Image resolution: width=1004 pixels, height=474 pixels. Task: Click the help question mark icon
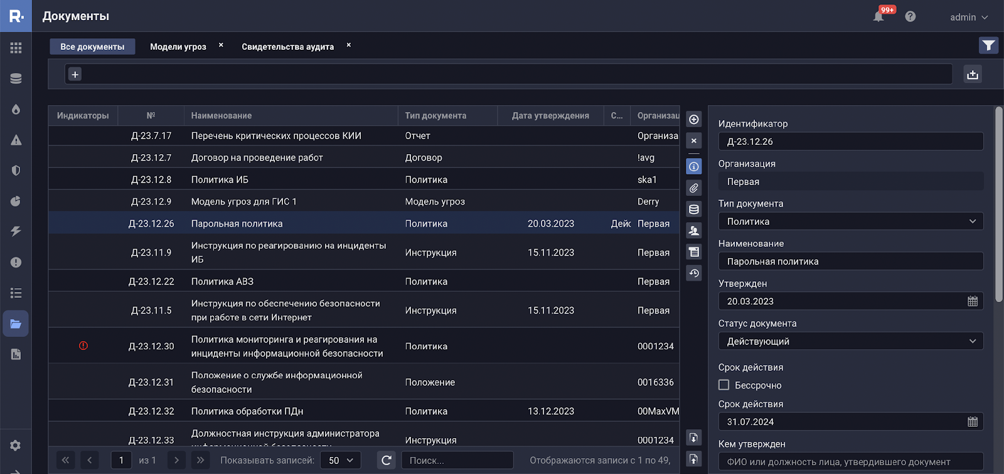910,16
